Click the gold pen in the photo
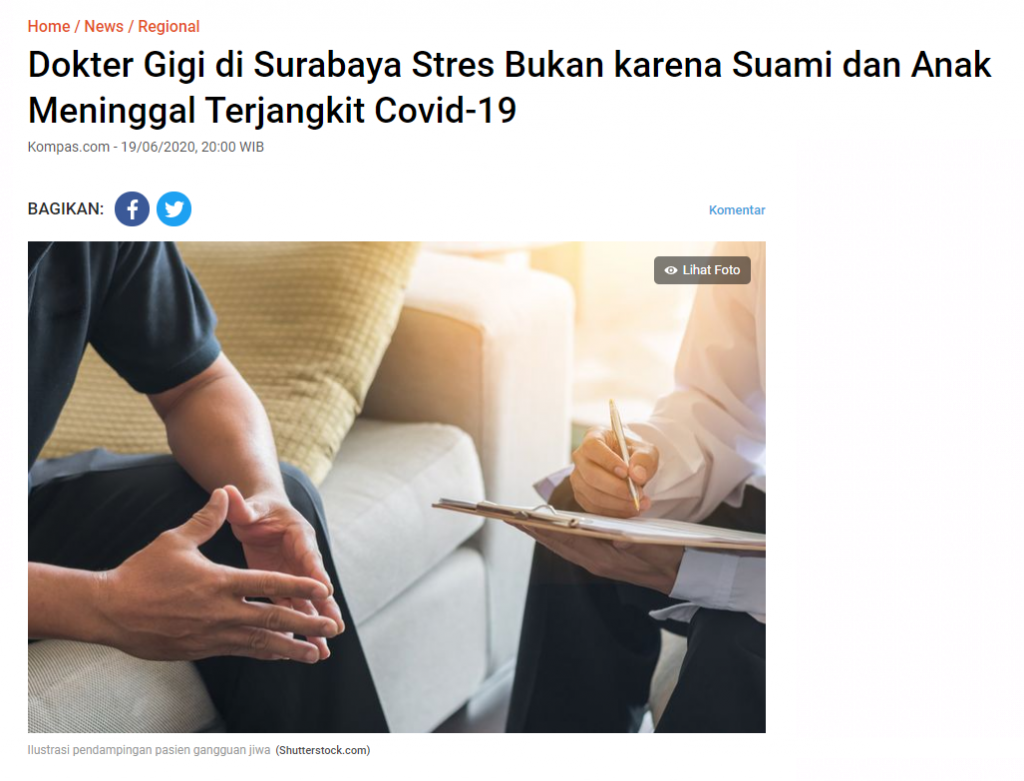 [624, 454]
